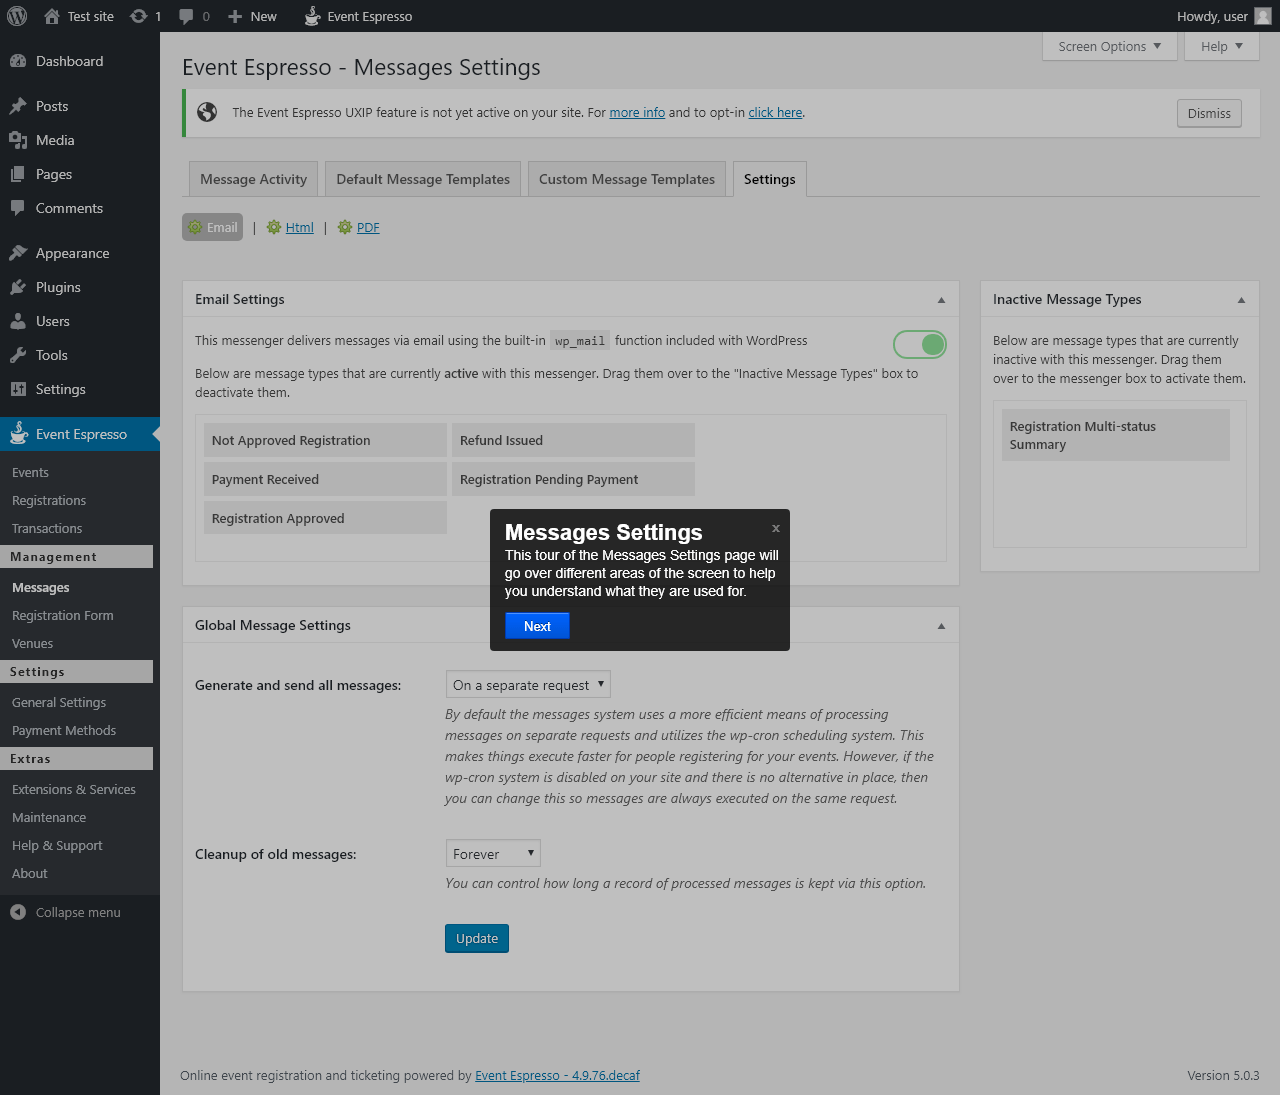This screenshot has height=1095, width=1280.
Task: Follow the UXIP 'more info' link
Action: coord(637,112)
